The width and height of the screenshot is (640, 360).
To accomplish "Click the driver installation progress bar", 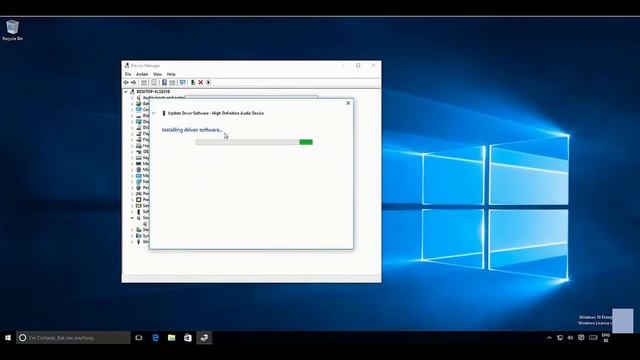I will tap(254, 142).
